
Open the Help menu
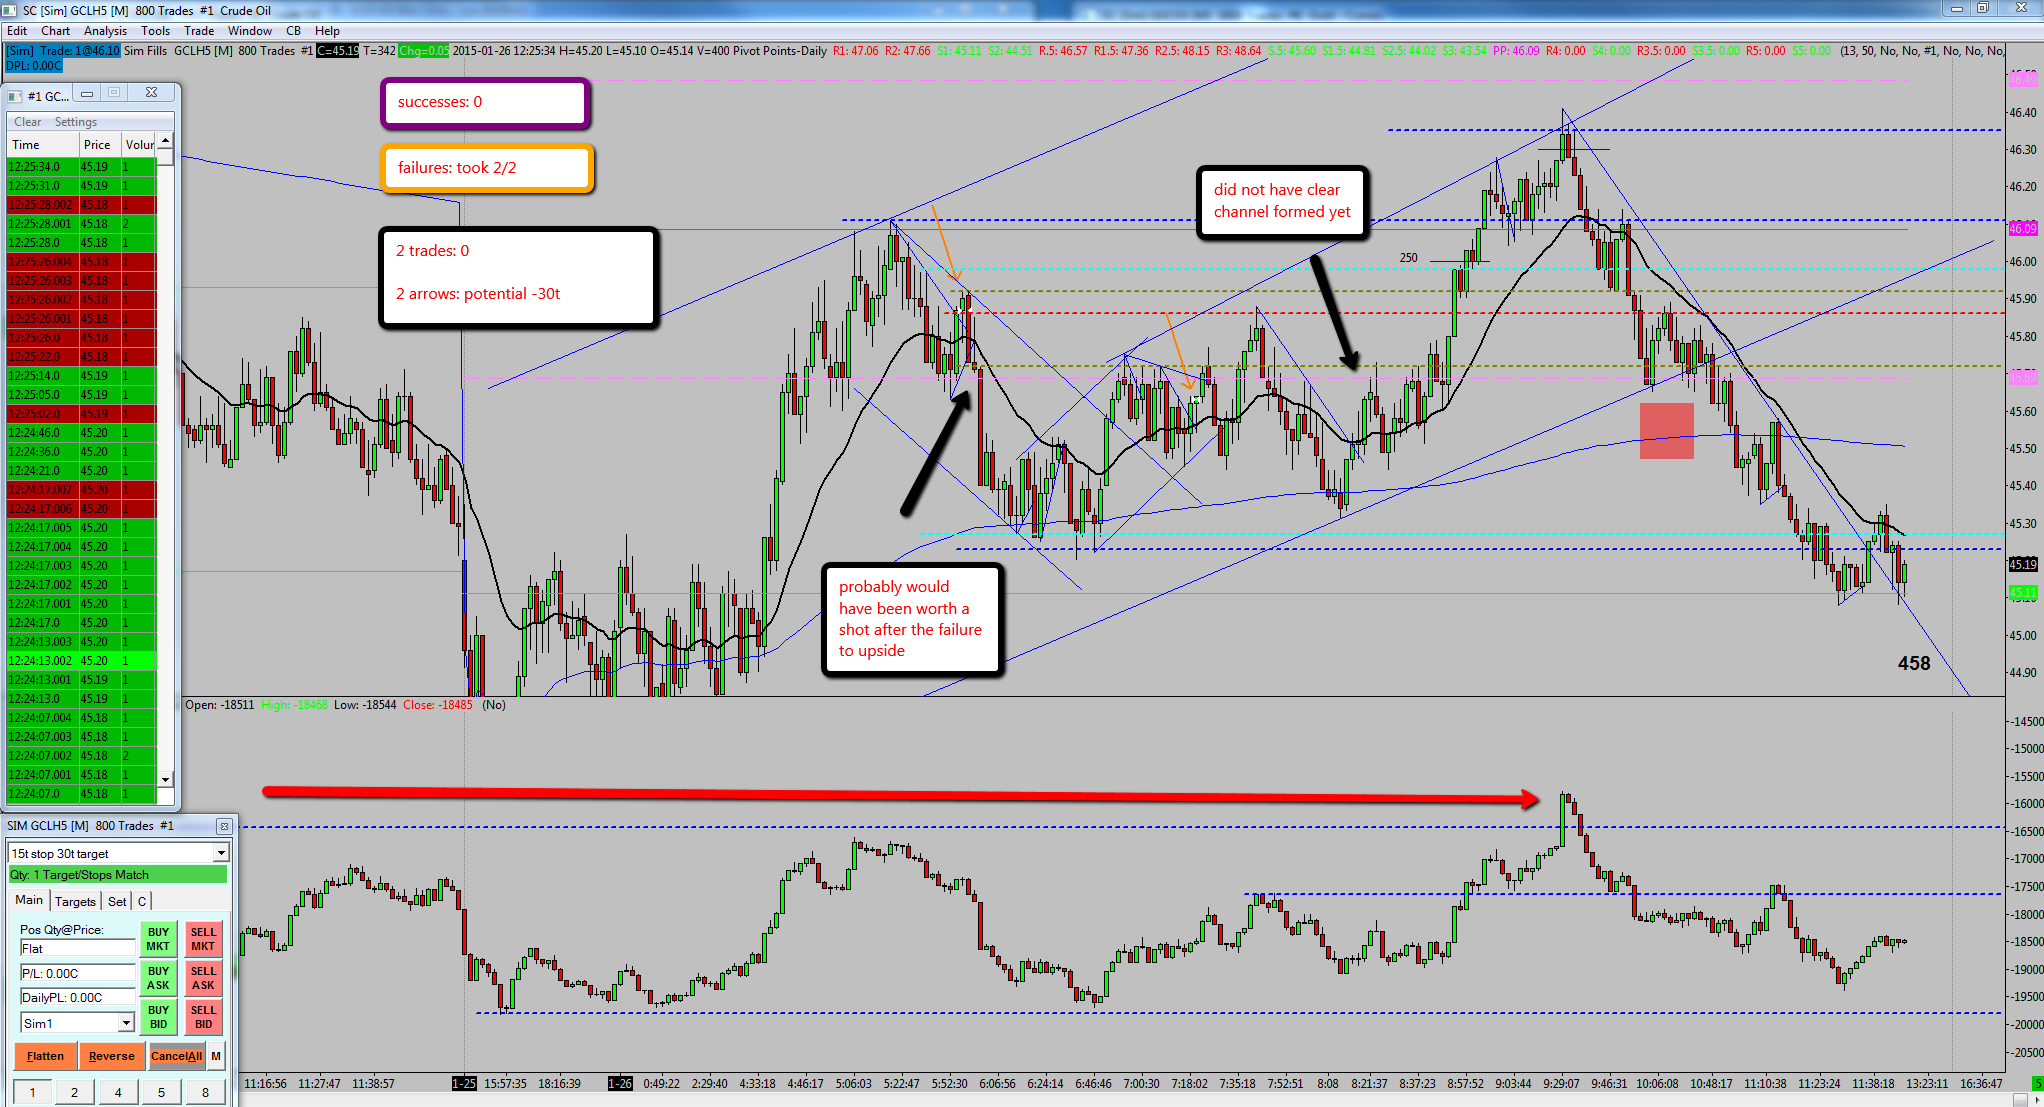coord(327,31)
